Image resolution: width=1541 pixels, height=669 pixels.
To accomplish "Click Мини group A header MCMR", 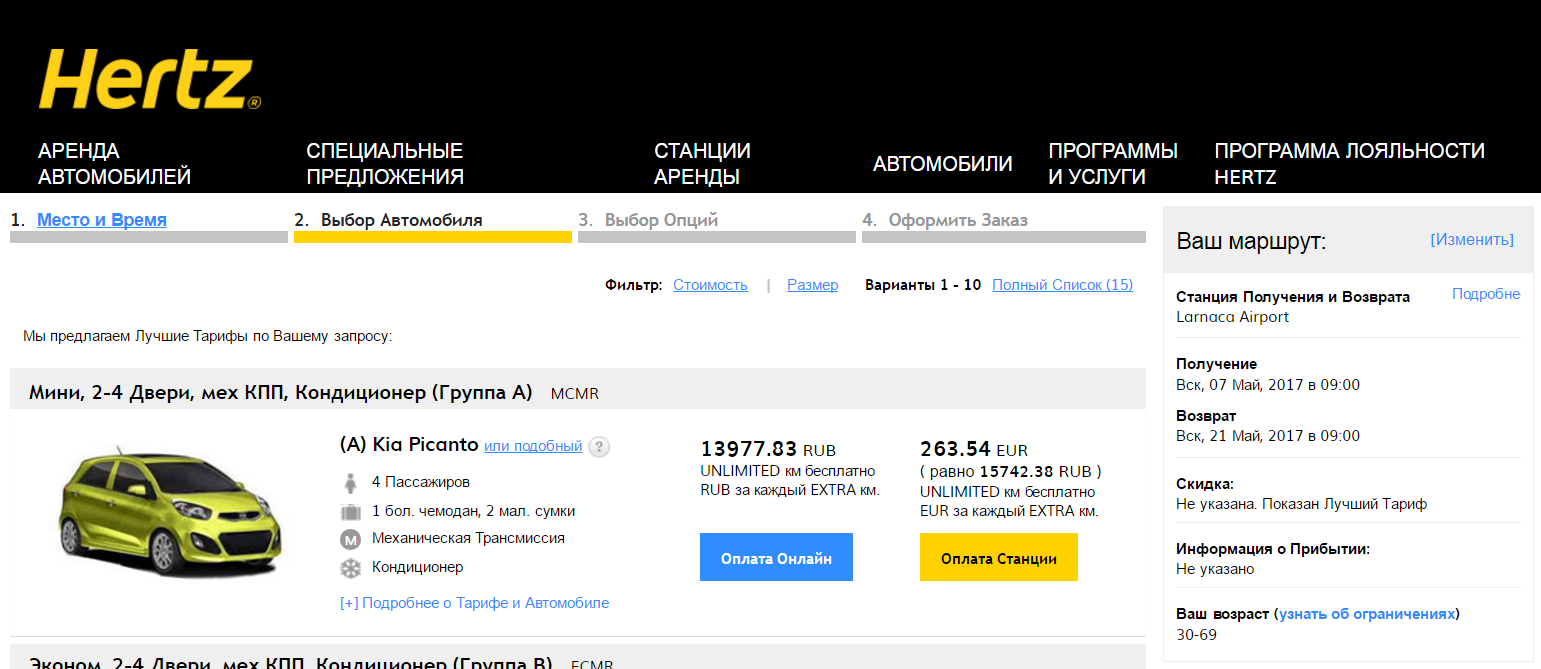I will click(x=314, y=392).
